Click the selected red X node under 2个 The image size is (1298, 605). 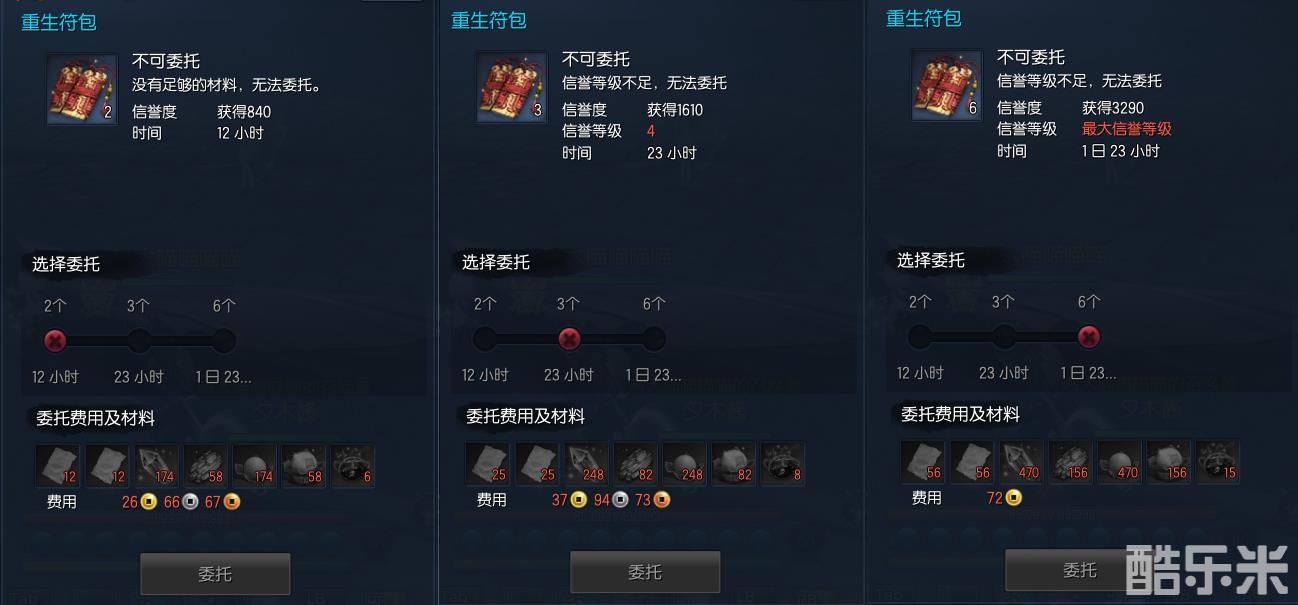coord(55,341)
